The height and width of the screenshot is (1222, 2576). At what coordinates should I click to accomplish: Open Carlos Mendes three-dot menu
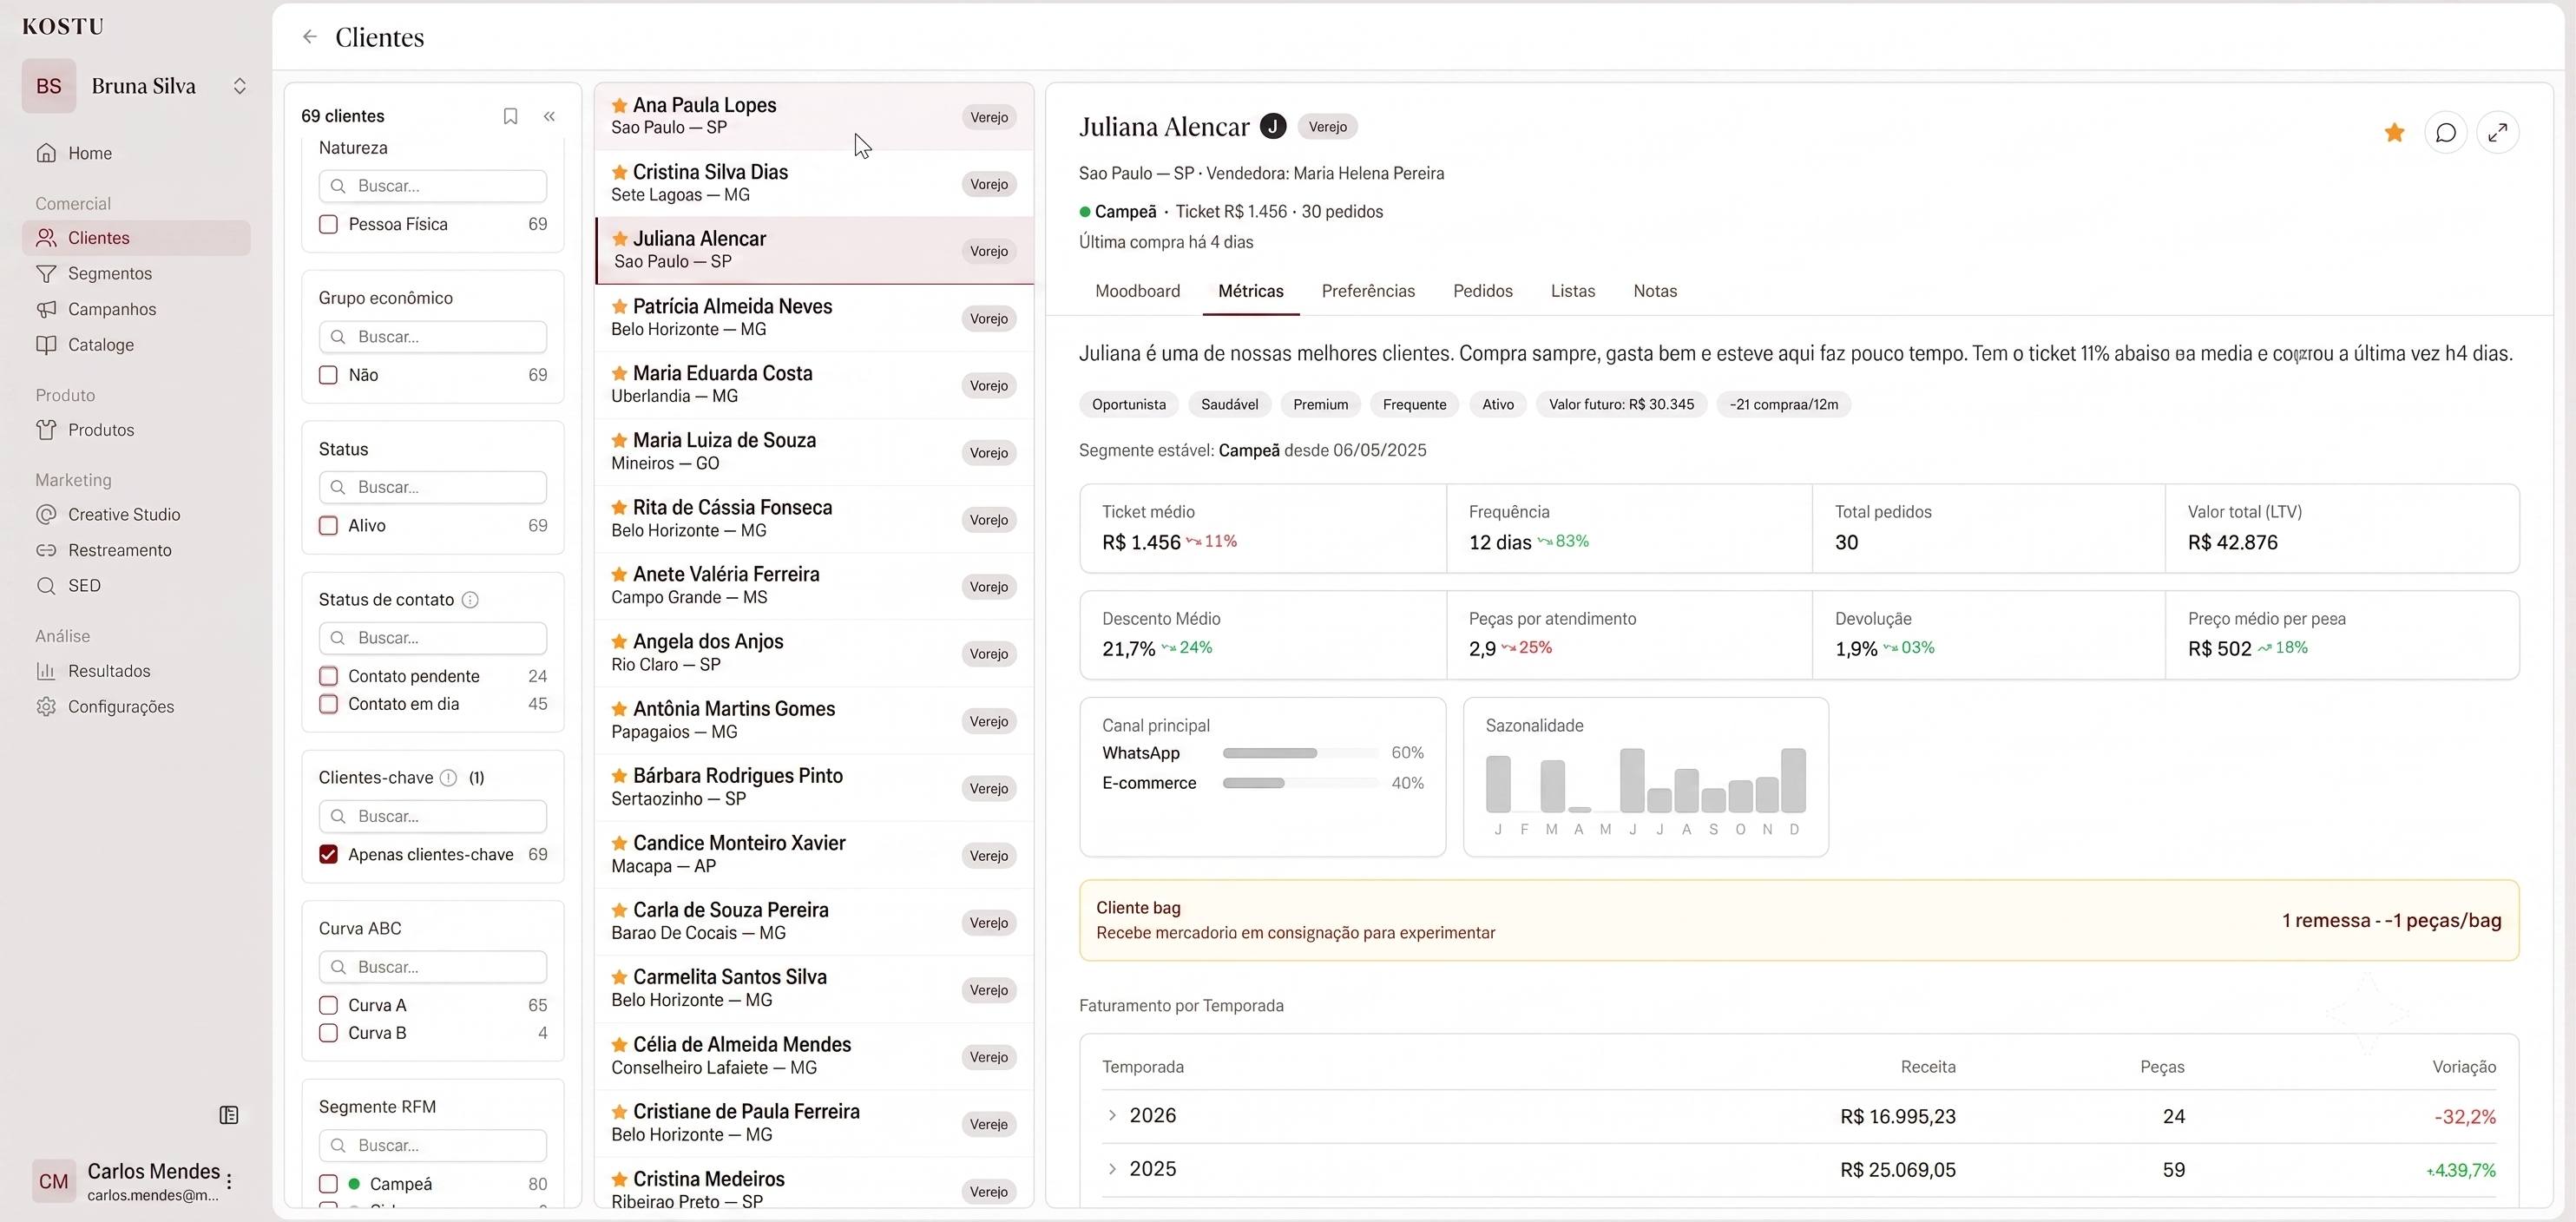230,1181
